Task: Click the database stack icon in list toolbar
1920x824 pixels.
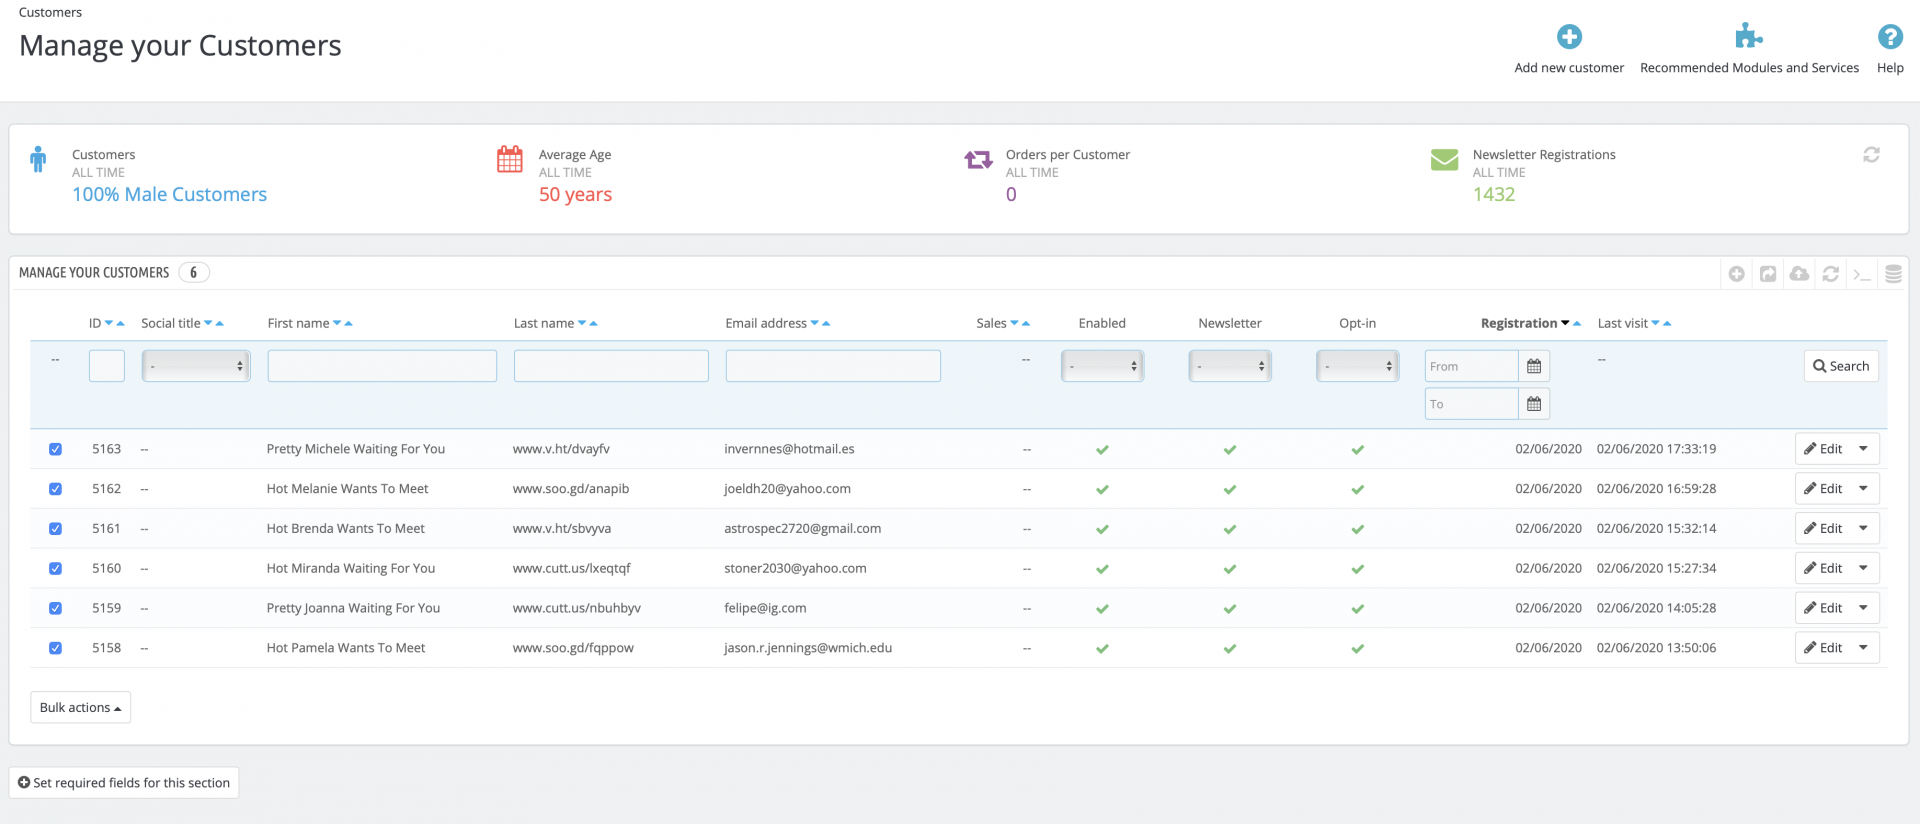Action: (x=1892, y=274)
